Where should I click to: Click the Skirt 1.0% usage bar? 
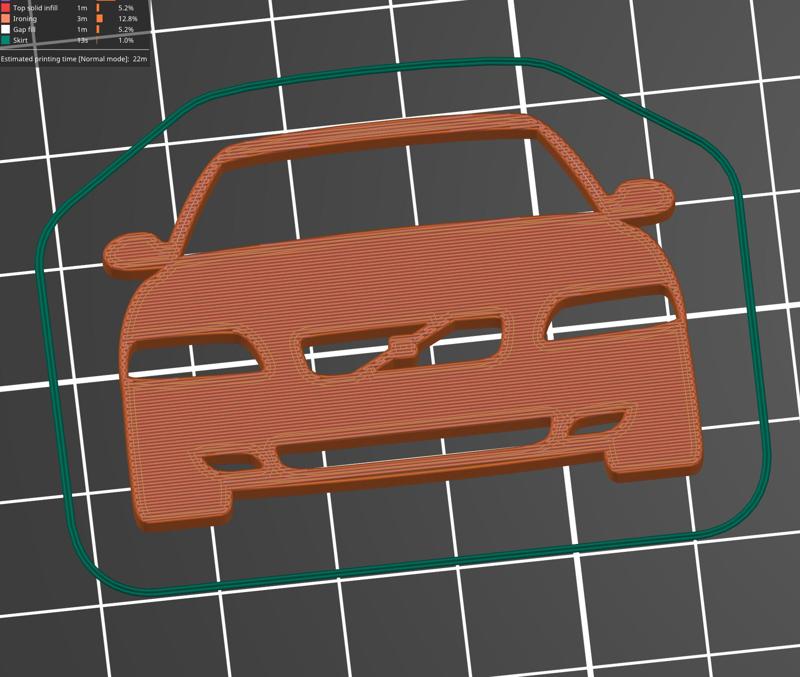[x=97, y=39]
